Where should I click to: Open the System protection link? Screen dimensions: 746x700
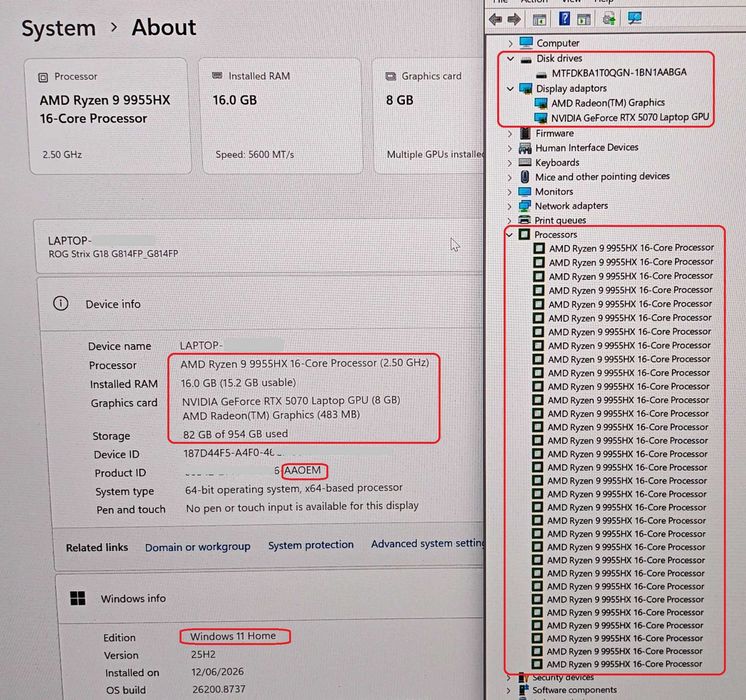pyautogui.click(x=311, y=545)
